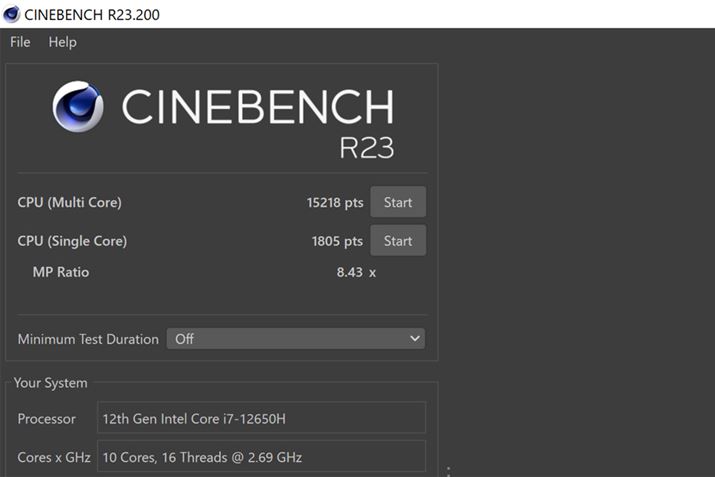Viewport: 715px width, 477px height.
Task: Open the Help menu
Action: [x=62, y=42]
